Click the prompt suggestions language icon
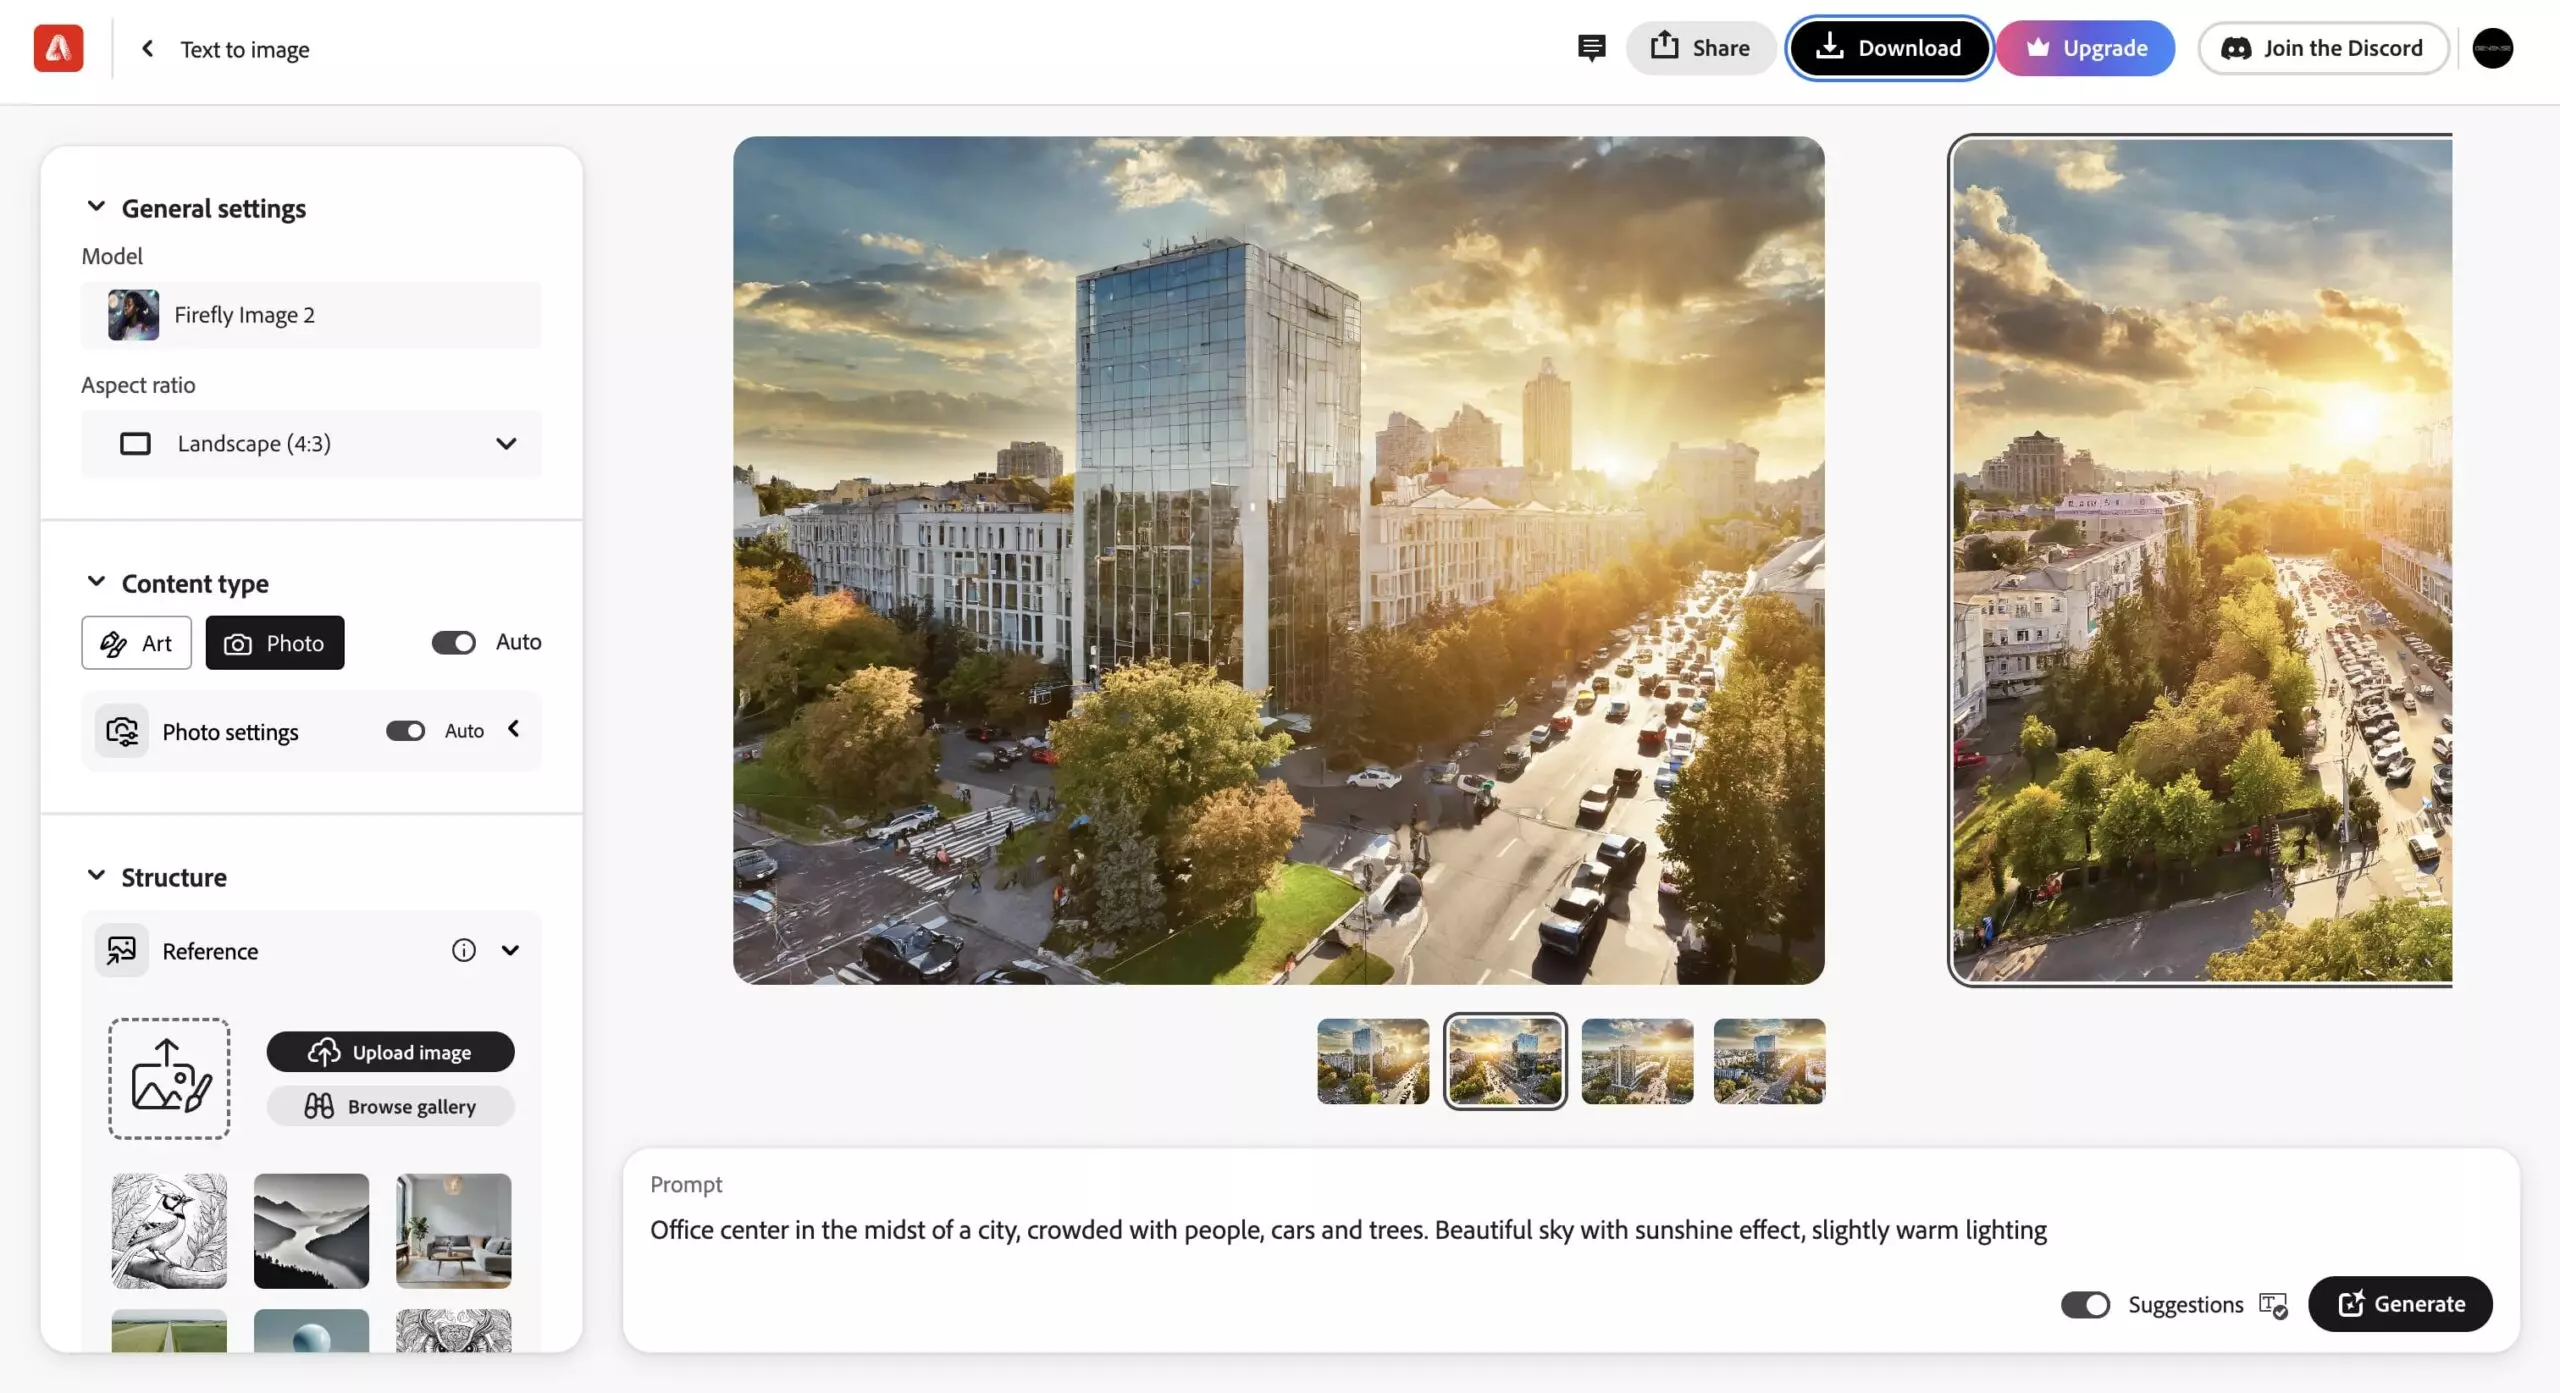 tap(2273, 1305)
